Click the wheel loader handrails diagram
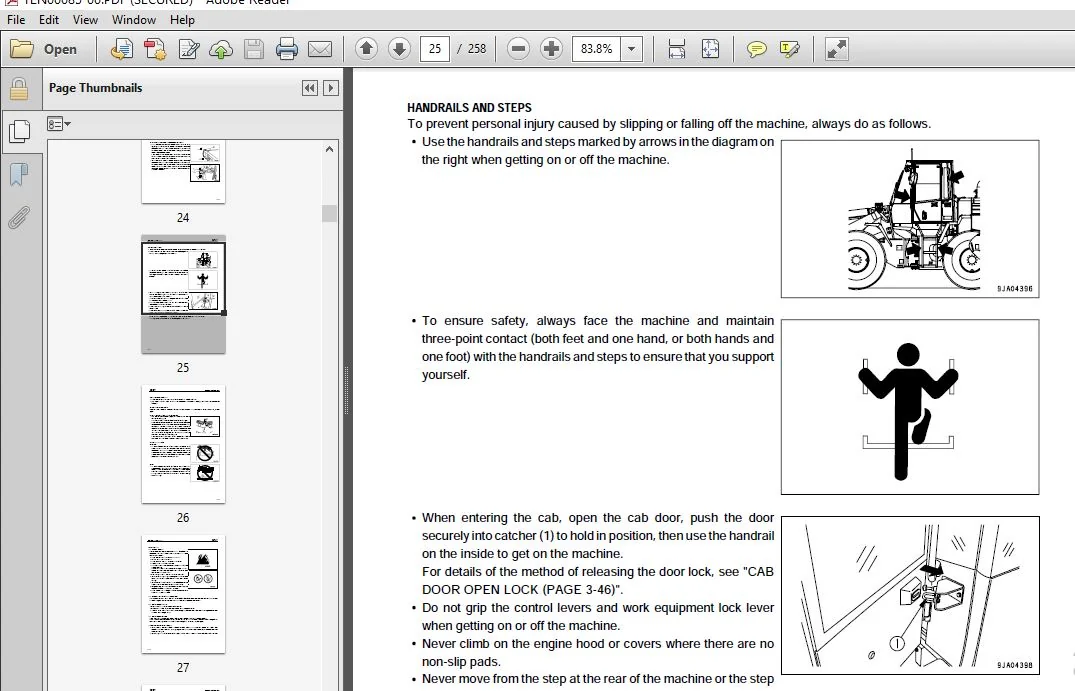This screenshot has height=691, width=1075. click(x=910, y=219)
